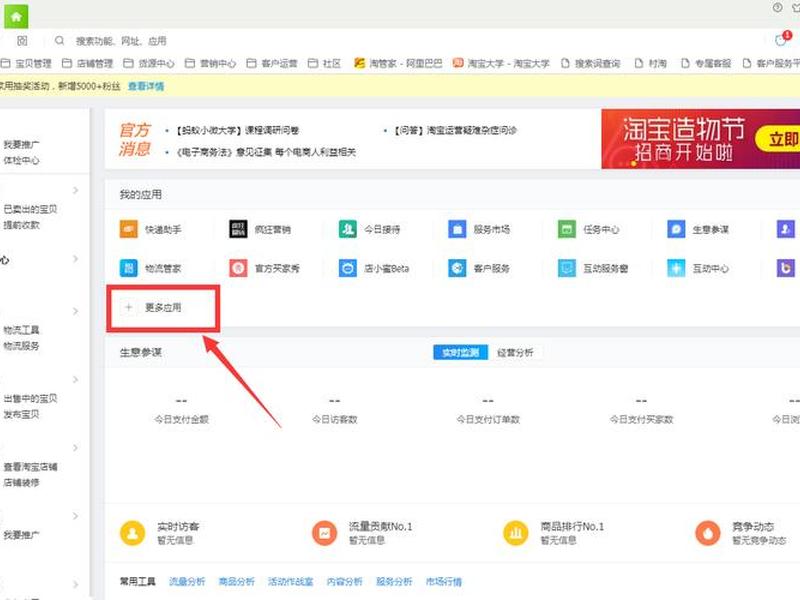Click the 淘宝大学 bookmark icon

458,63
